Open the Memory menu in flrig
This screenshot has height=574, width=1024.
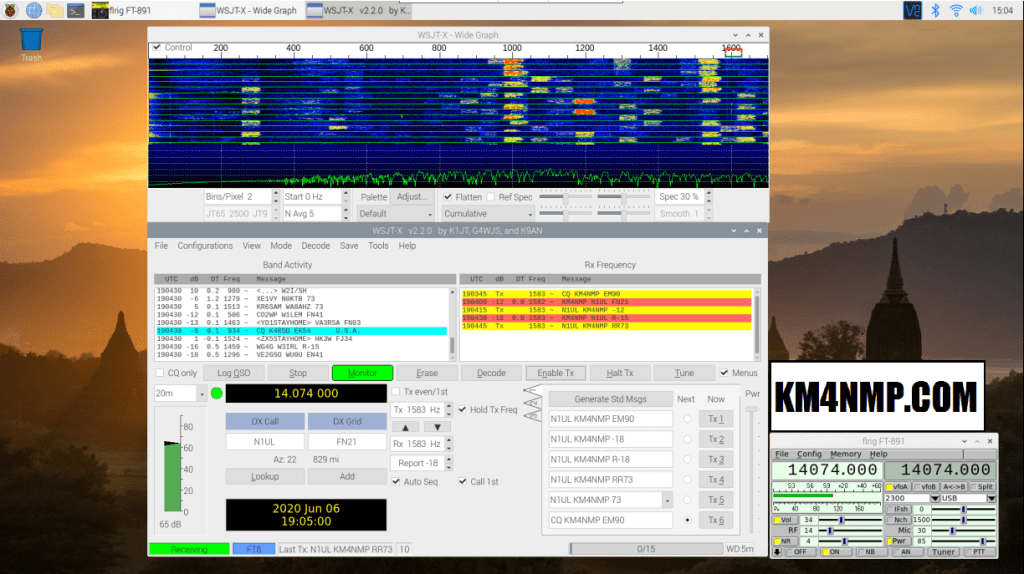click(x=845, y=454)
